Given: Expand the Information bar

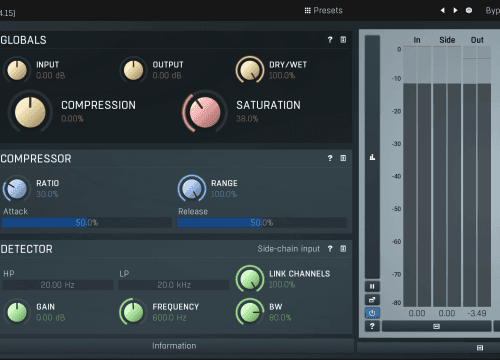Looking at the screenshot, I should (174, 346).
